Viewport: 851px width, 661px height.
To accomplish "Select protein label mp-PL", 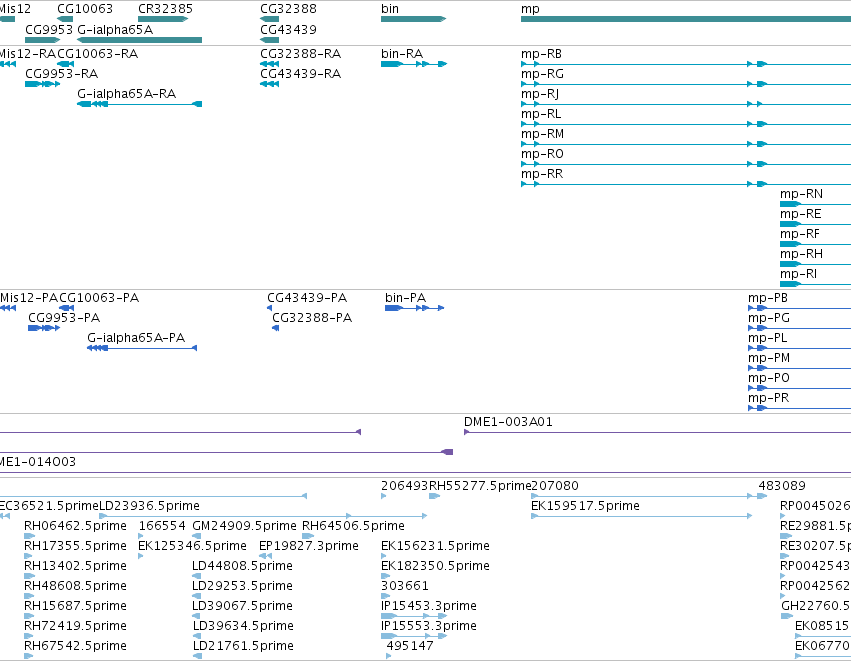I will pyautogui.click(x=767, y=338).
